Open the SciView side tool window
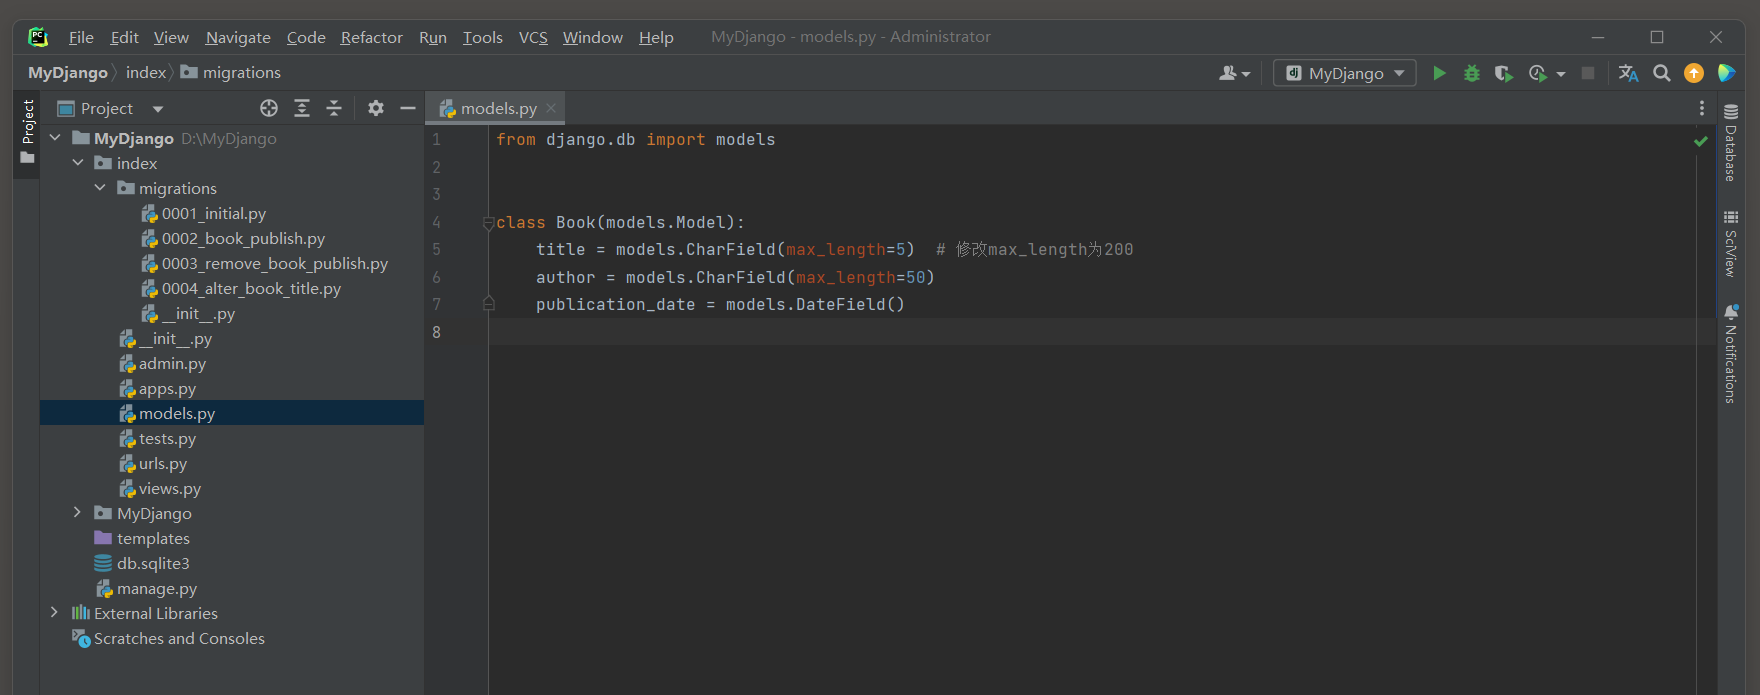 tap(1730, 243)
